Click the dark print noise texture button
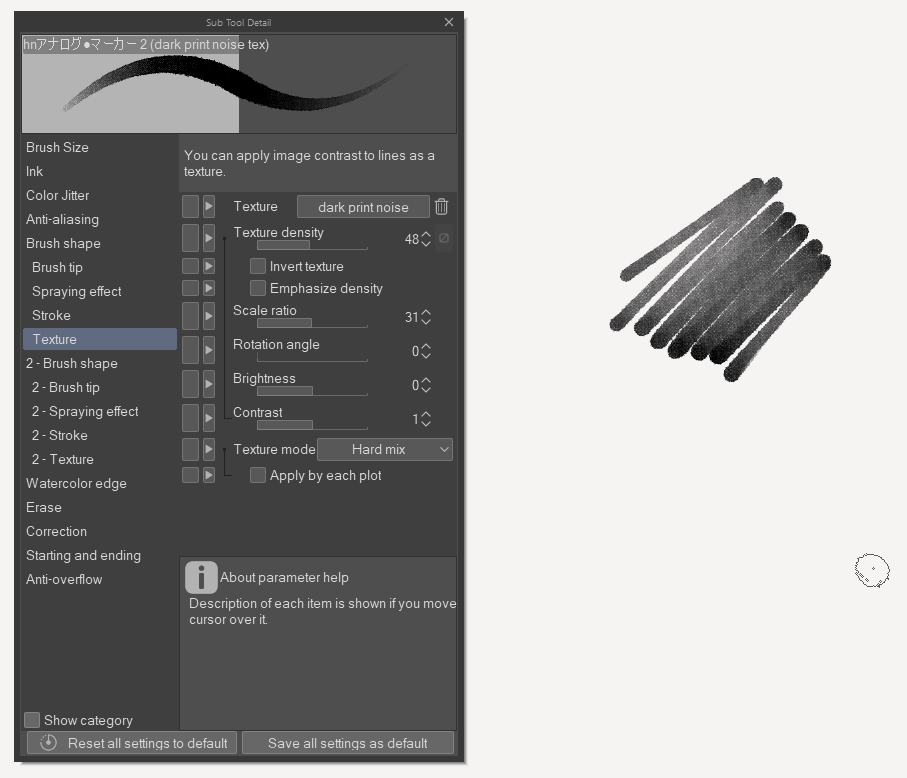The height and width of the screenshot is (778, 907). (x=363, y=207)
